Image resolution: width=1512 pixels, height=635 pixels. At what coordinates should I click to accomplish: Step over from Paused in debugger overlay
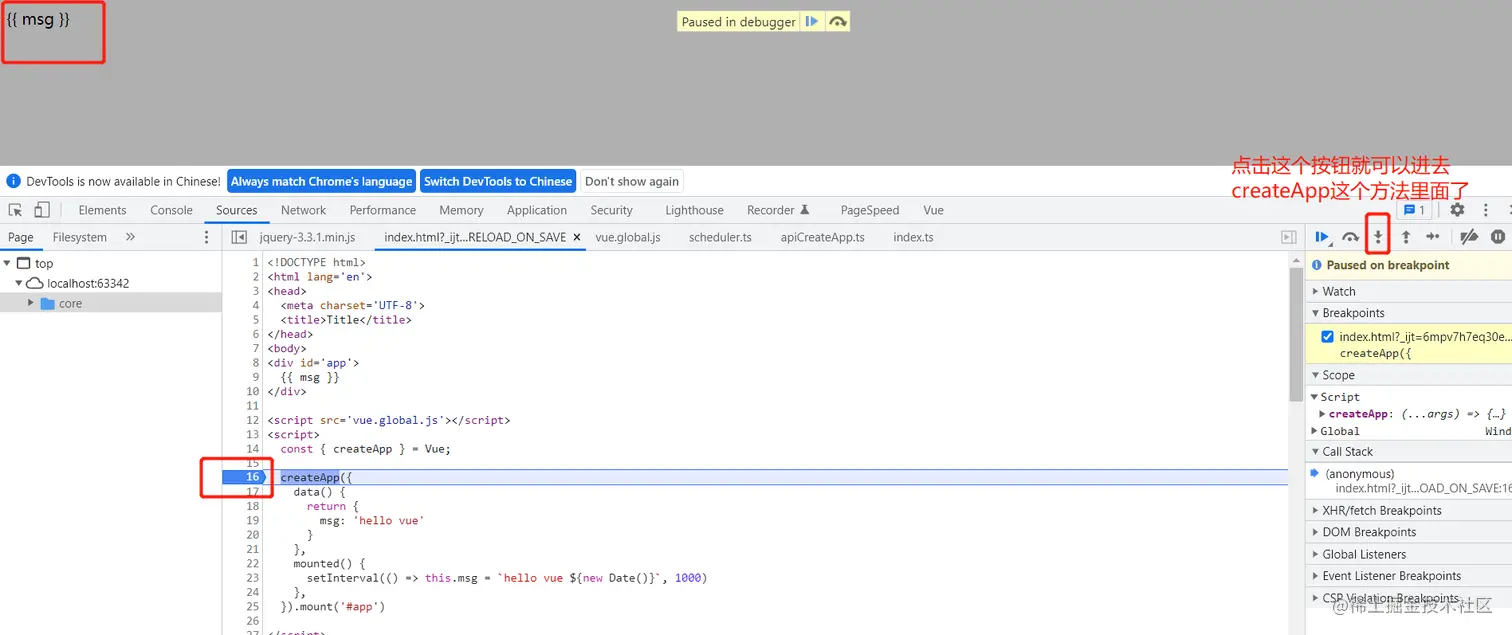[838, 21]
